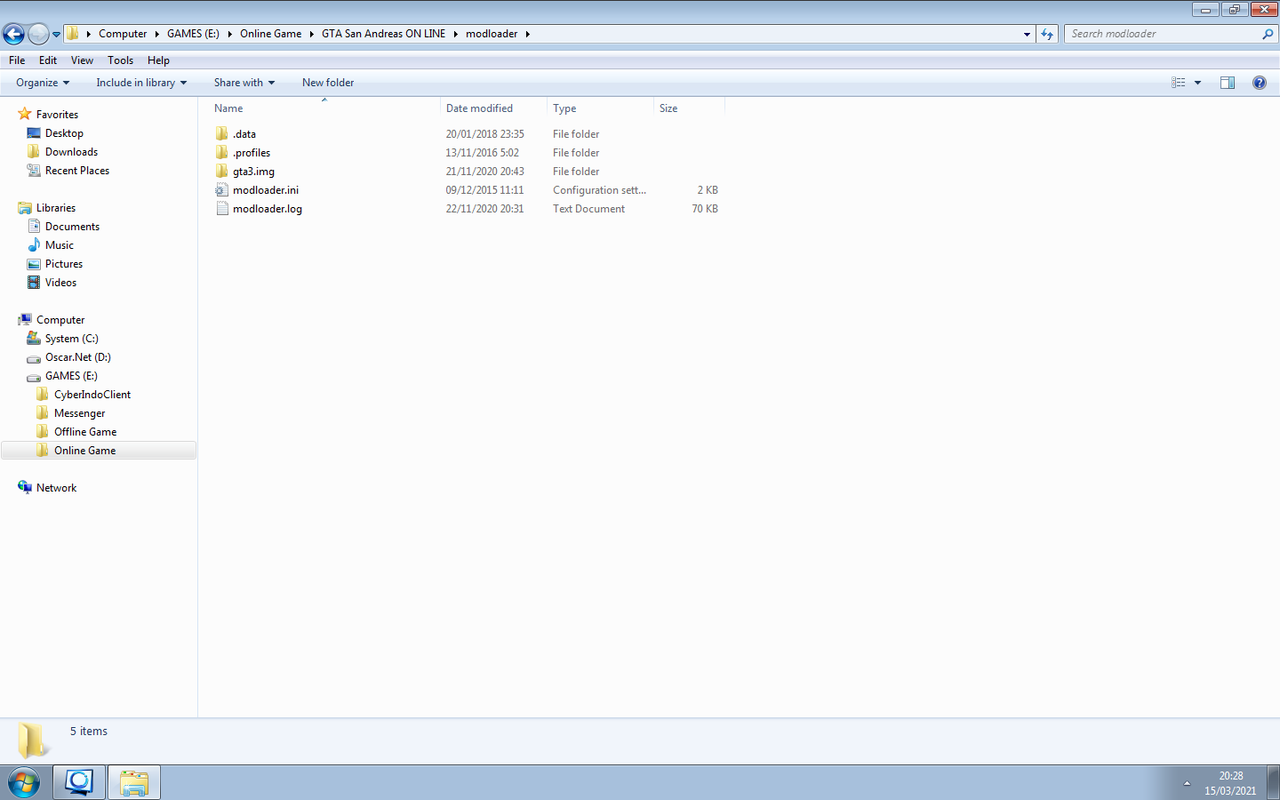Screen dimensions: 1280x800
Task: Click the Videos library icon
Action: pos(34,283)
